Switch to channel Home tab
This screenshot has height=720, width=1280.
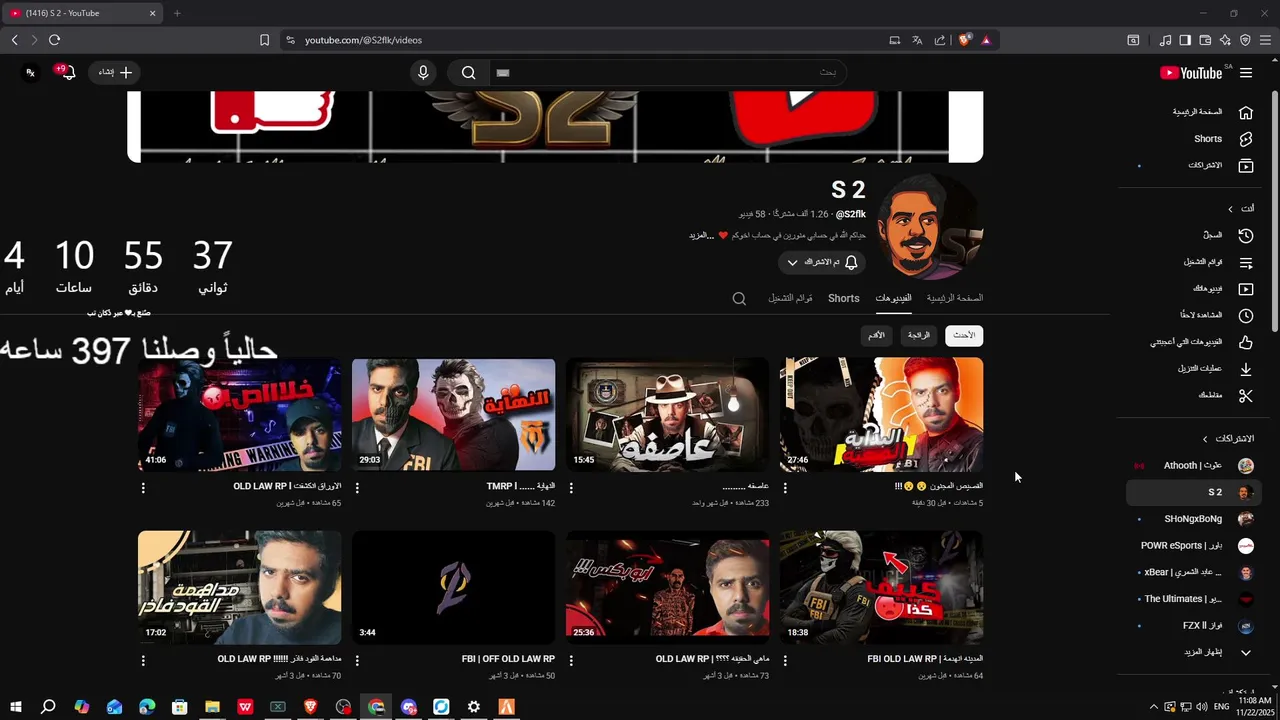click(x=954, y=298)
